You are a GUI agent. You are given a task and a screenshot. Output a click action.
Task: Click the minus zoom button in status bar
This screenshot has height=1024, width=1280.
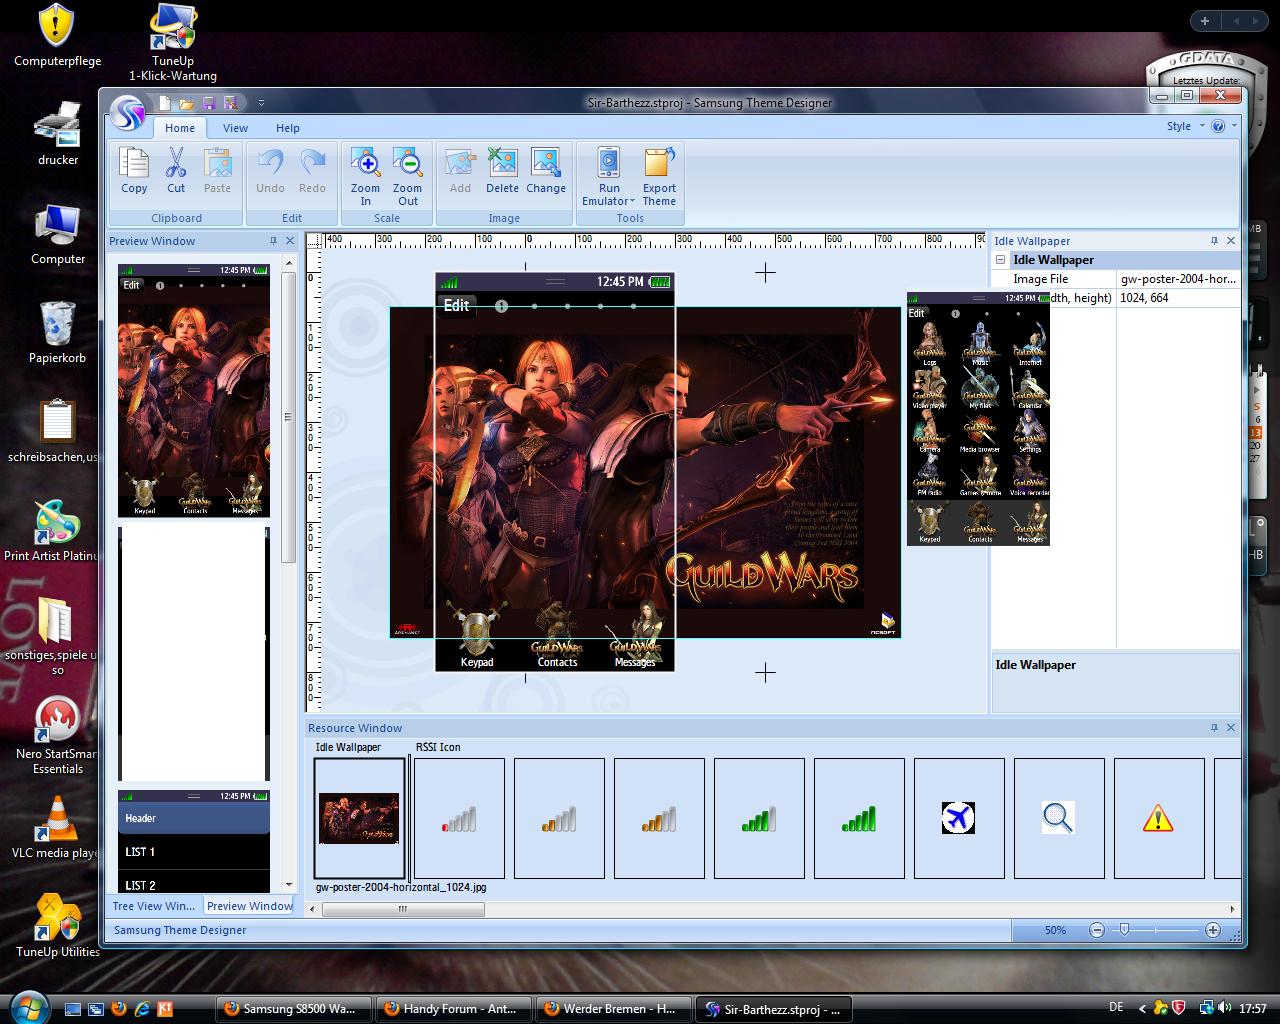pos(1097,930)
